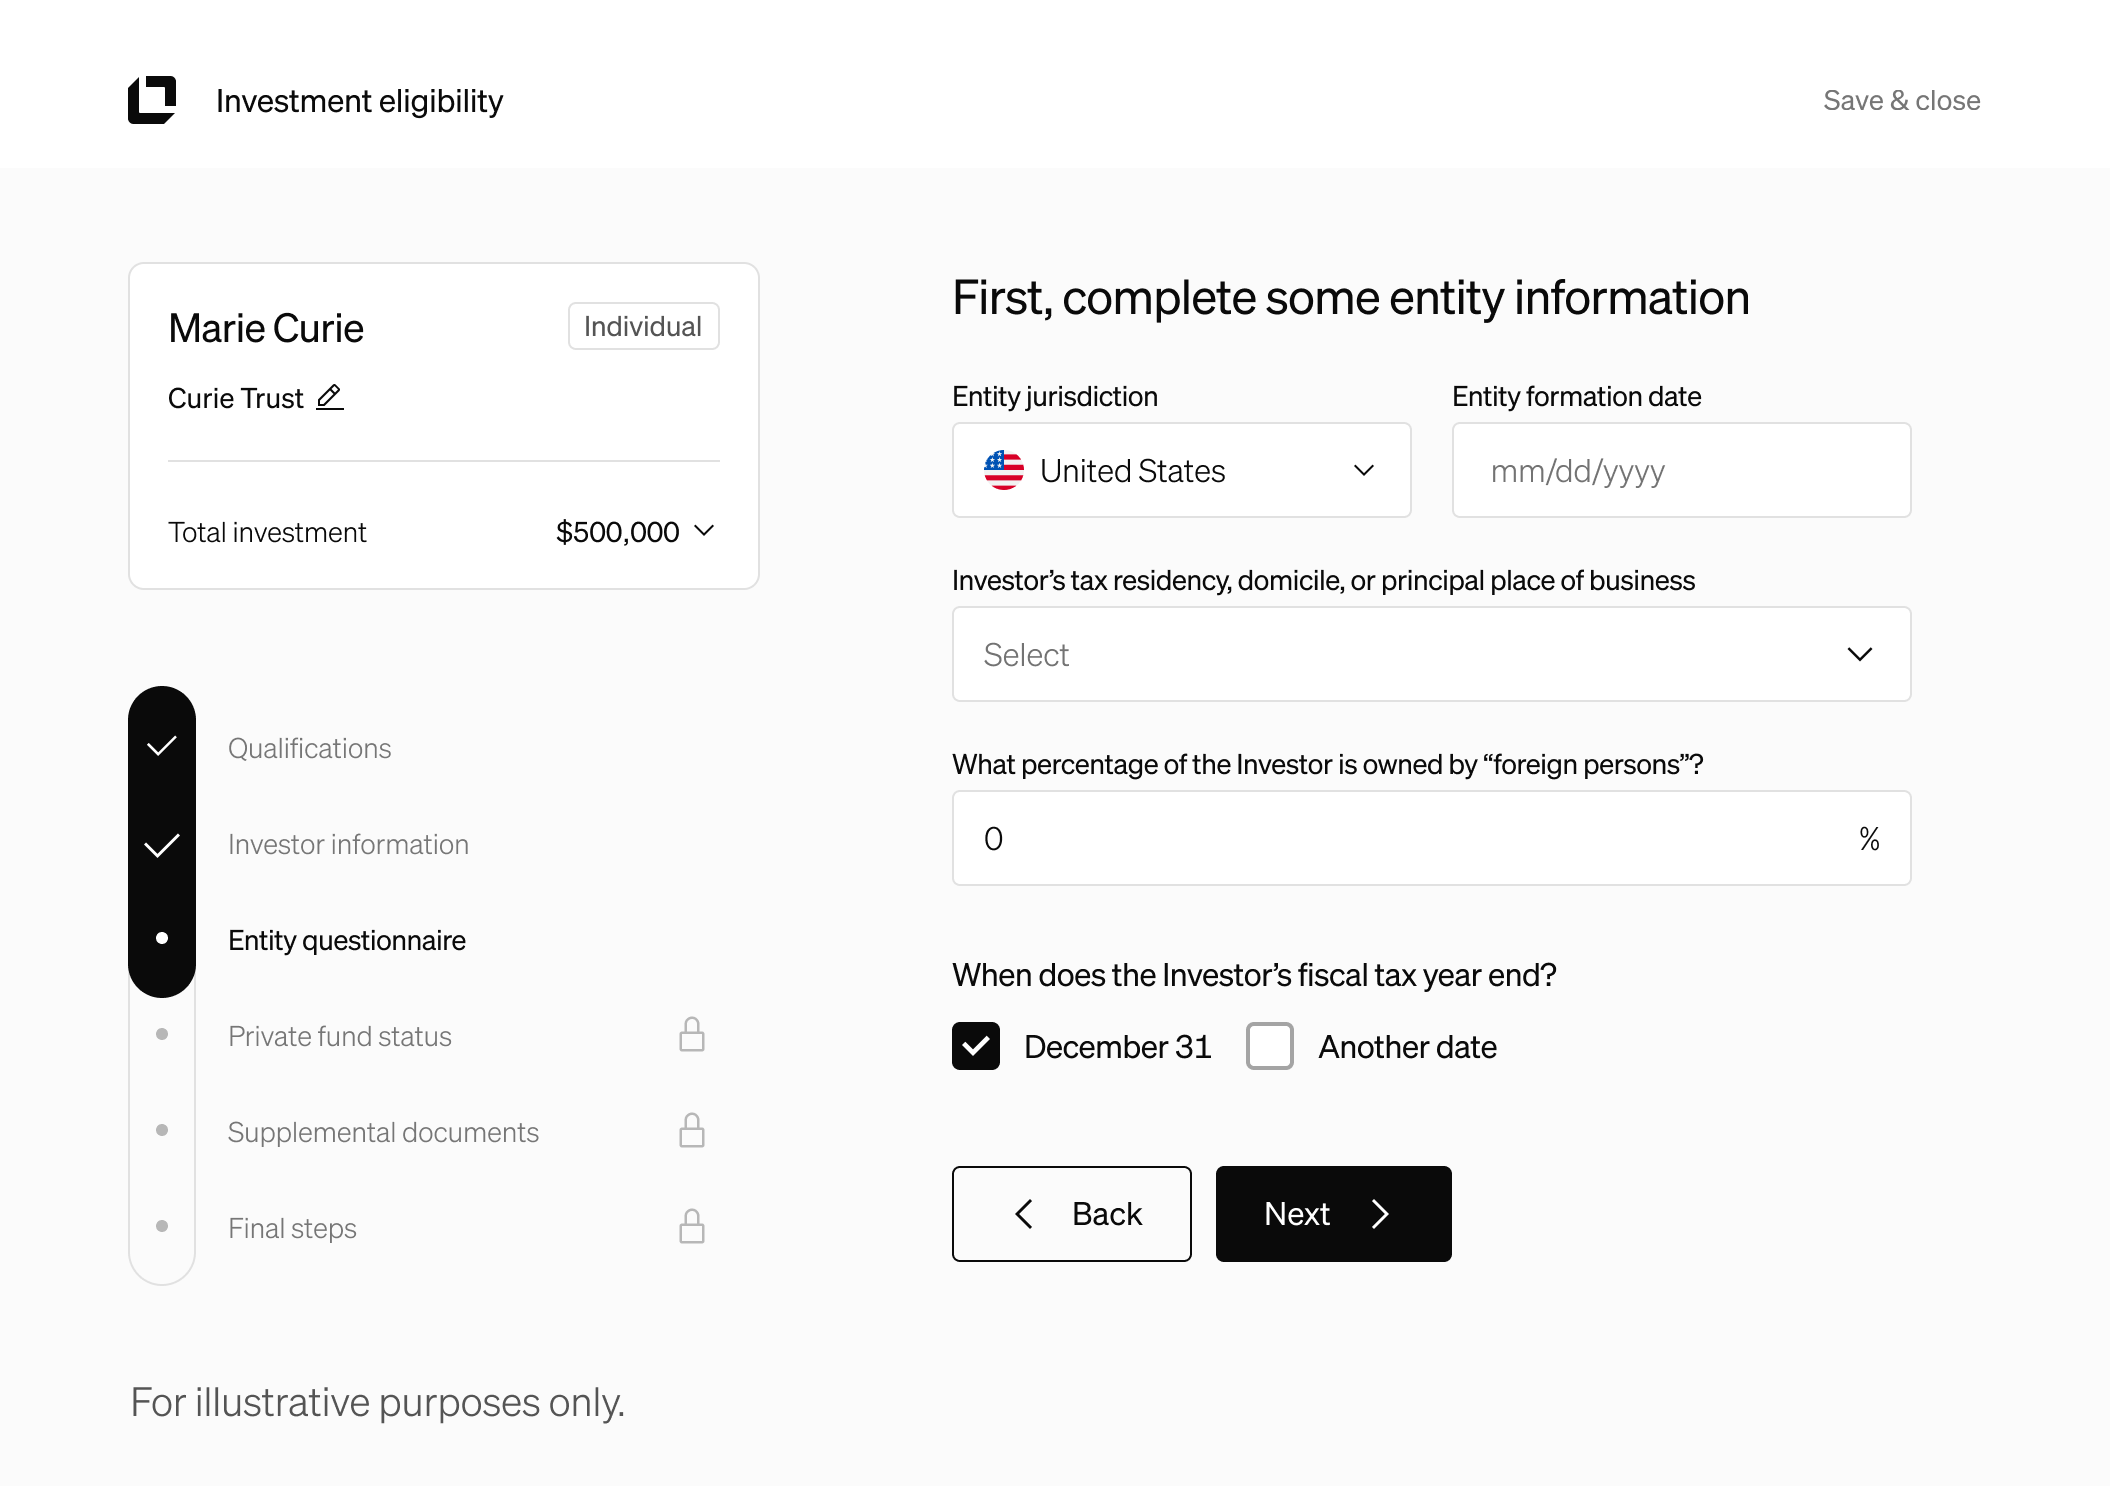
Task: Open the Supplemental documents step
Action: tap(383, 1132)
